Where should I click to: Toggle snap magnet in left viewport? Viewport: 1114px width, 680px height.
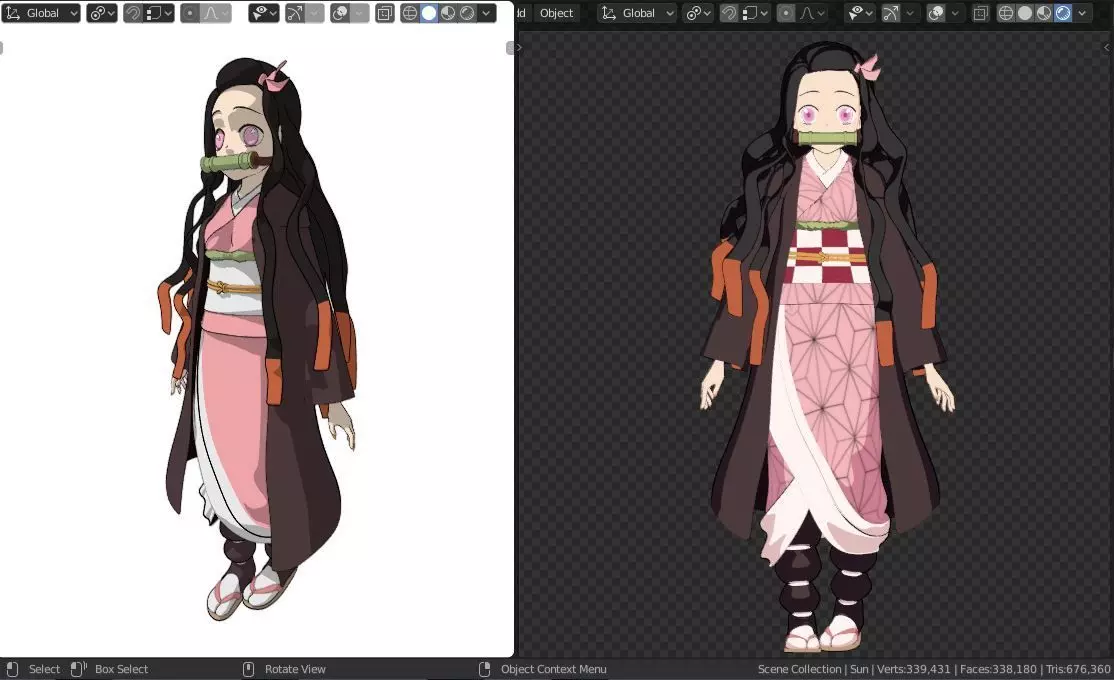tap(132, 13)
